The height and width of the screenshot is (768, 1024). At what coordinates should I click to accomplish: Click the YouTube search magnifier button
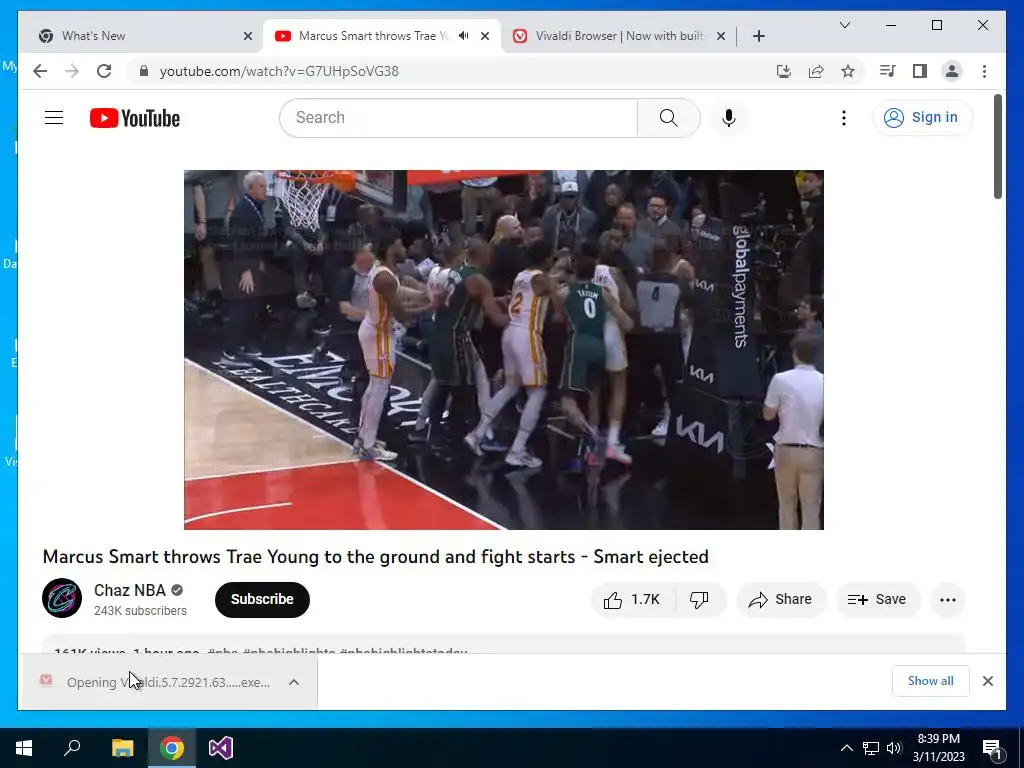pyautogui.click(x=669, y=118)
